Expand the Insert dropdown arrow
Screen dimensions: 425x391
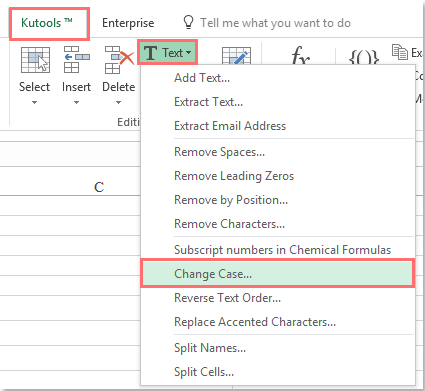click(76, 103)
